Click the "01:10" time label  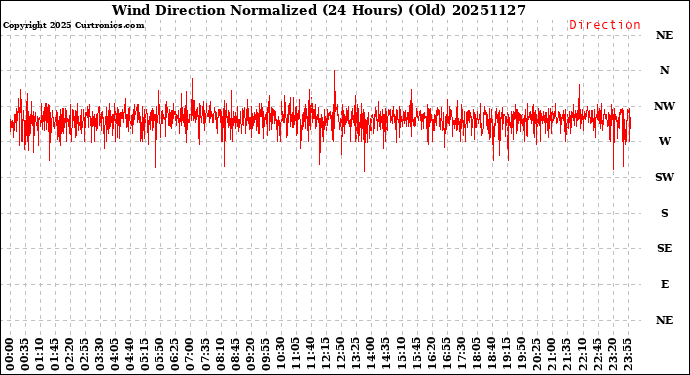tap(40, 355)
